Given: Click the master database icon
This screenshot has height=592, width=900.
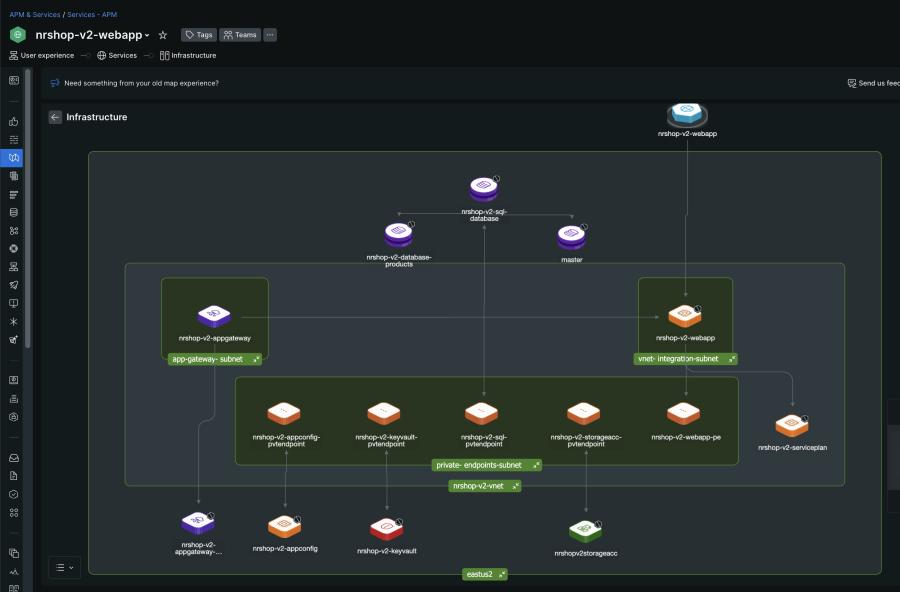Looking at the screenshot, I should coord(572,238).
